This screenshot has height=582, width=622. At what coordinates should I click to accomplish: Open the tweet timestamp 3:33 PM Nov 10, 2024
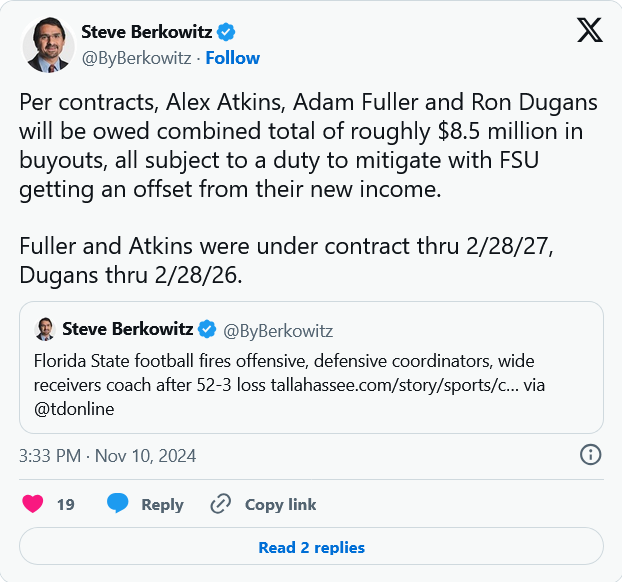(x=108, y=456)
